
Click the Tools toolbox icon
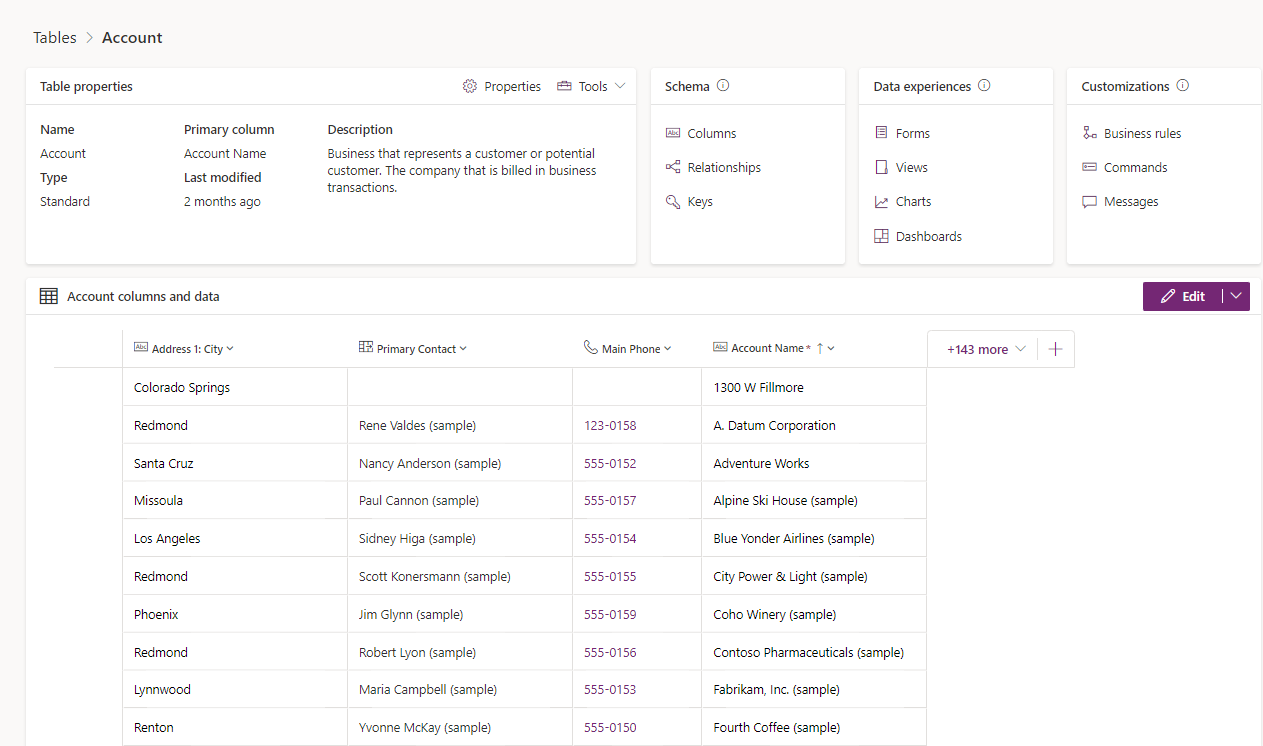click(564, 87)
